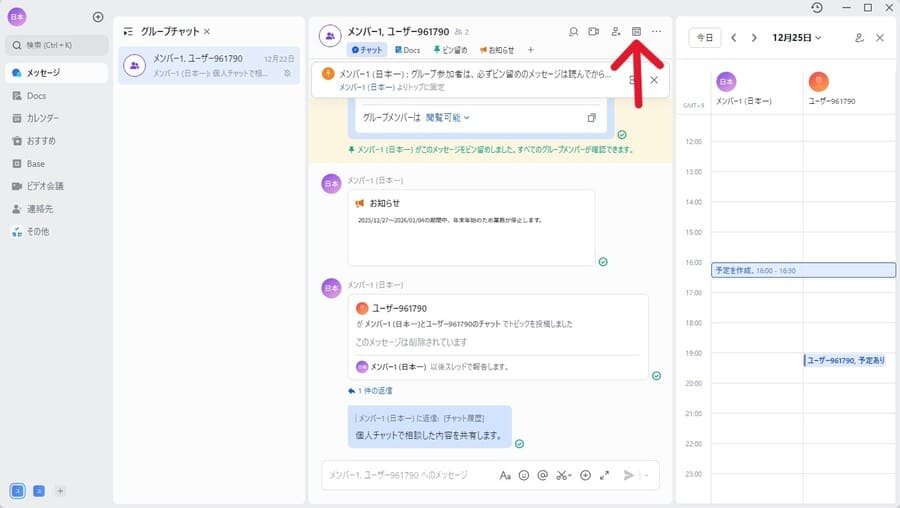Close the グループチャット filter with the x
This screenshot has width=900, height=508.
pyautogui.click(x=207, y=32)
